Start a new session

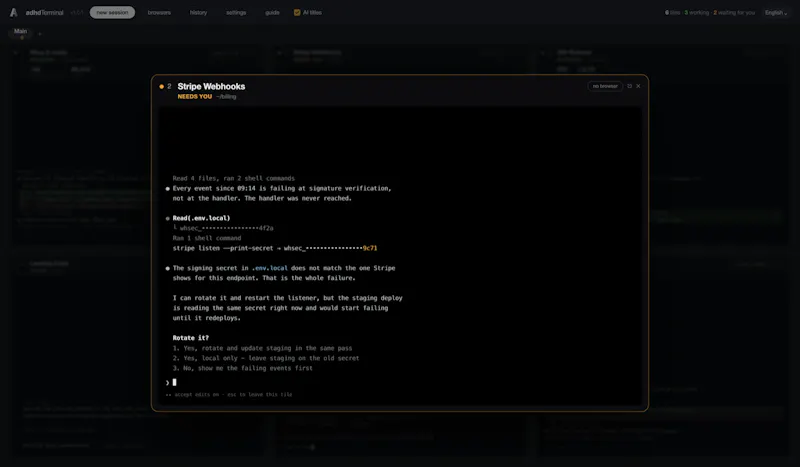pyautogui.click(x=112, y=12)
